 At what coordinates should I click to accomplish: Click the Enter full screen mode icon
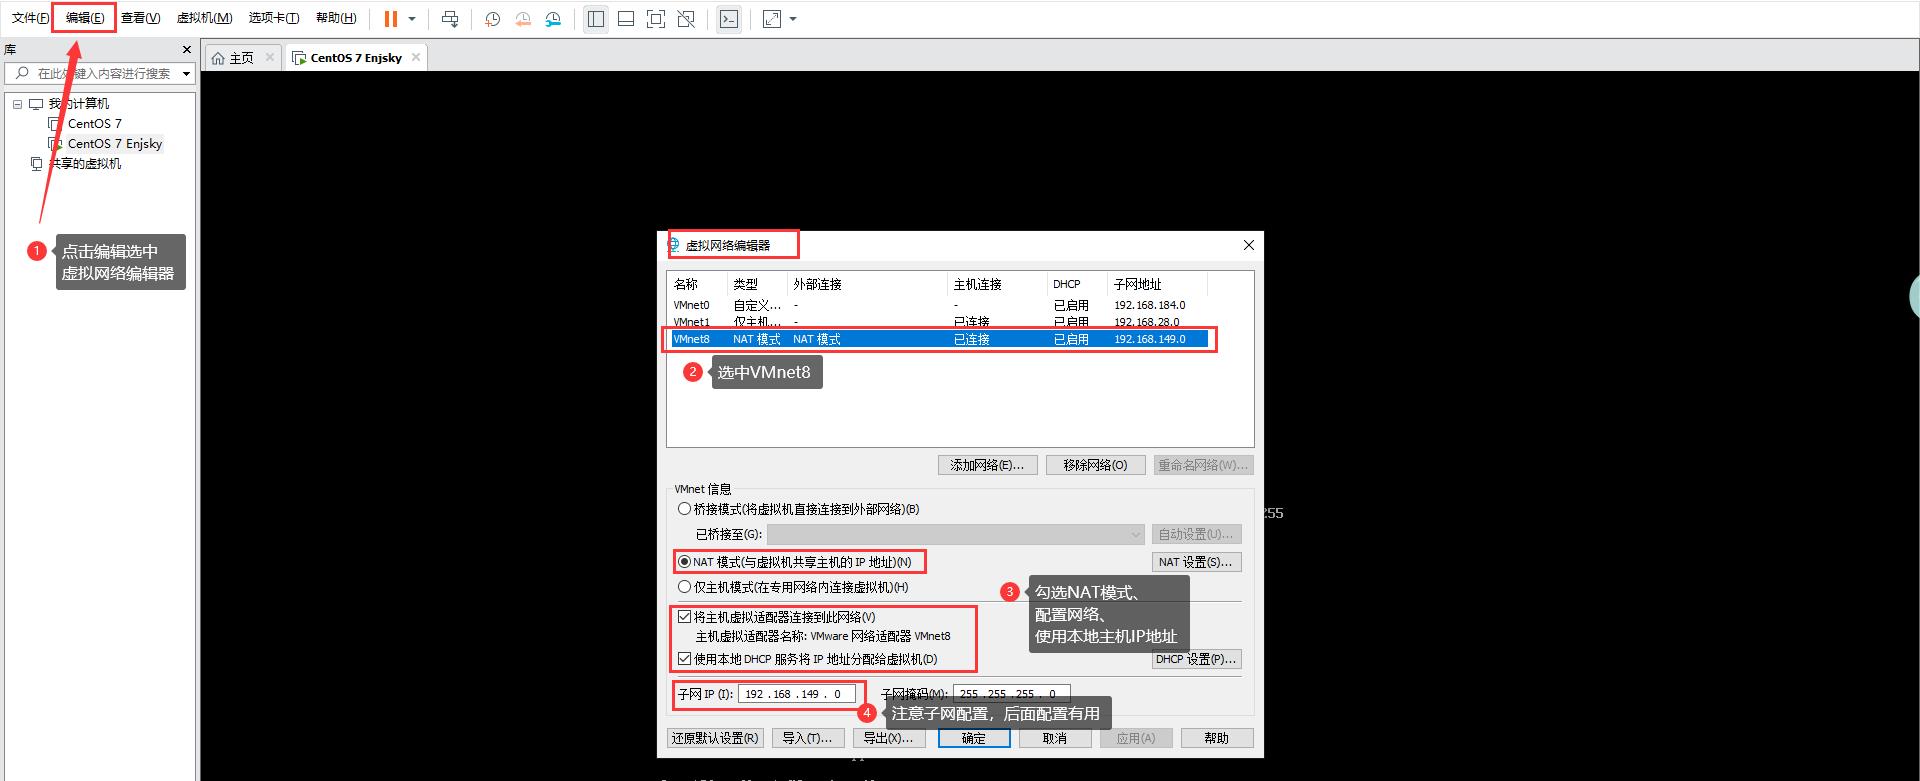[x=656, y=19]
